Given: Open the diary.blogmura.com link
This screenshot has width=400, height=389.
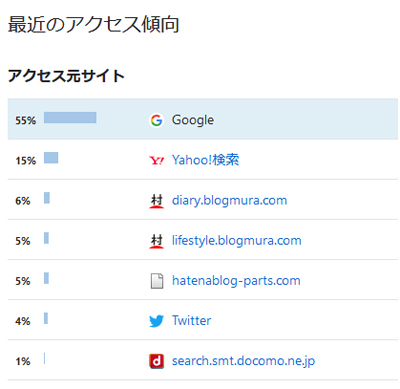Looking at the screenshot, I should 229,200.
